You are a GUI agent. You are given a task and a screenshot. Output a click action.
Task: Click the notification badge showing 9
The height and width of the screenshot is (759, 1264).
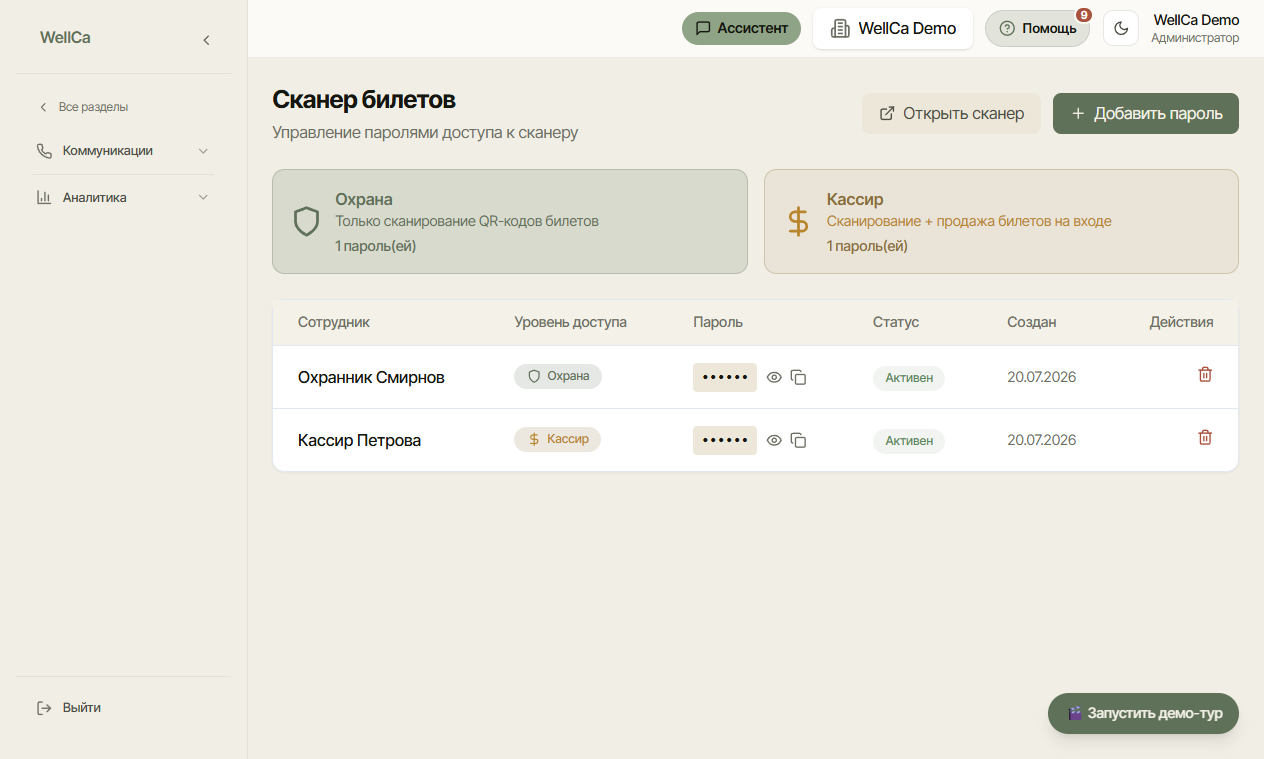click(1084, 15)
